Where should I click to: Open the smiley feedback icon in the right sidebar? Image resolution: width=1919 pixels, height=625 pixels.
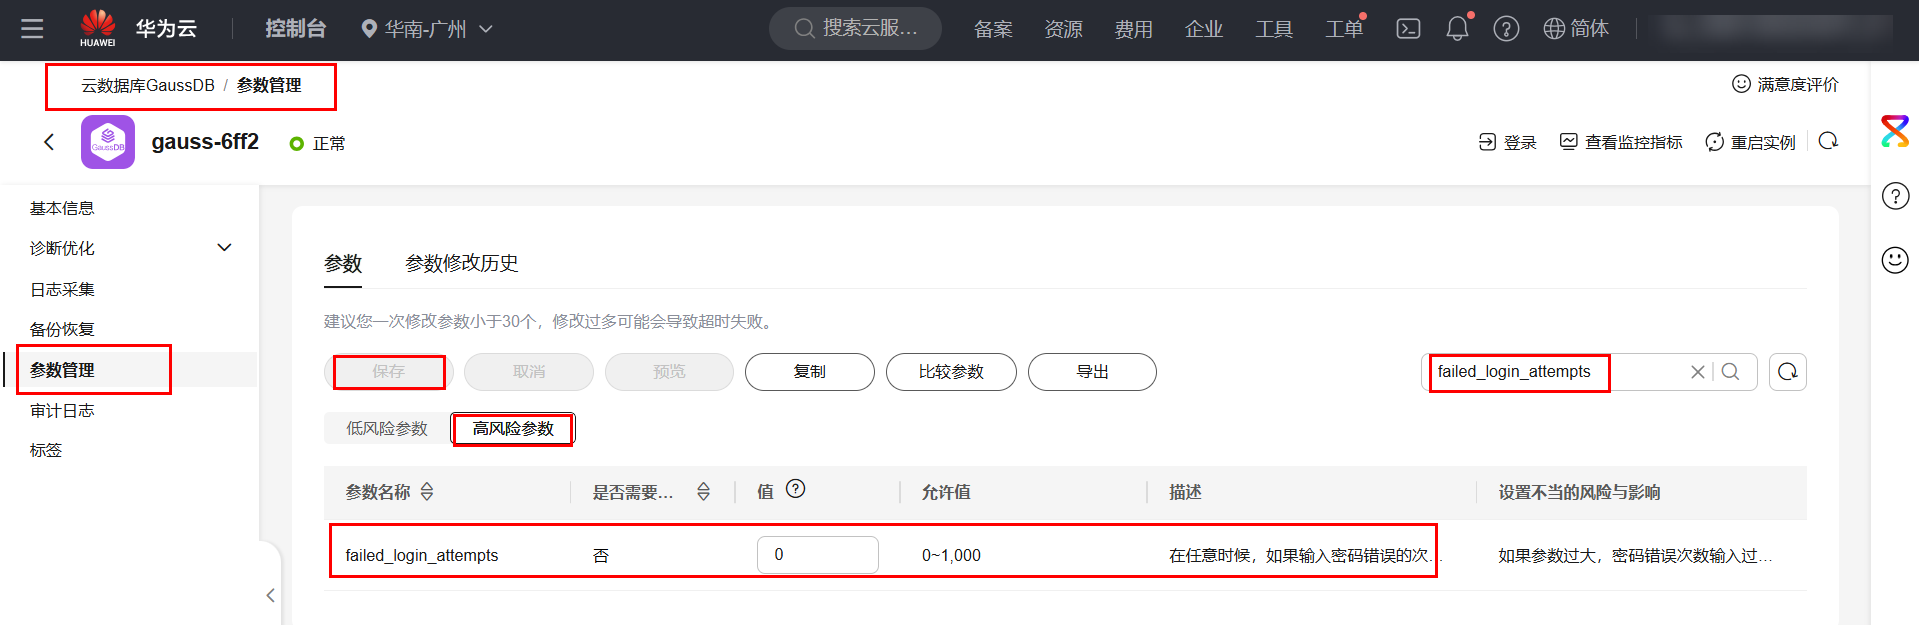coord(1895,260)
